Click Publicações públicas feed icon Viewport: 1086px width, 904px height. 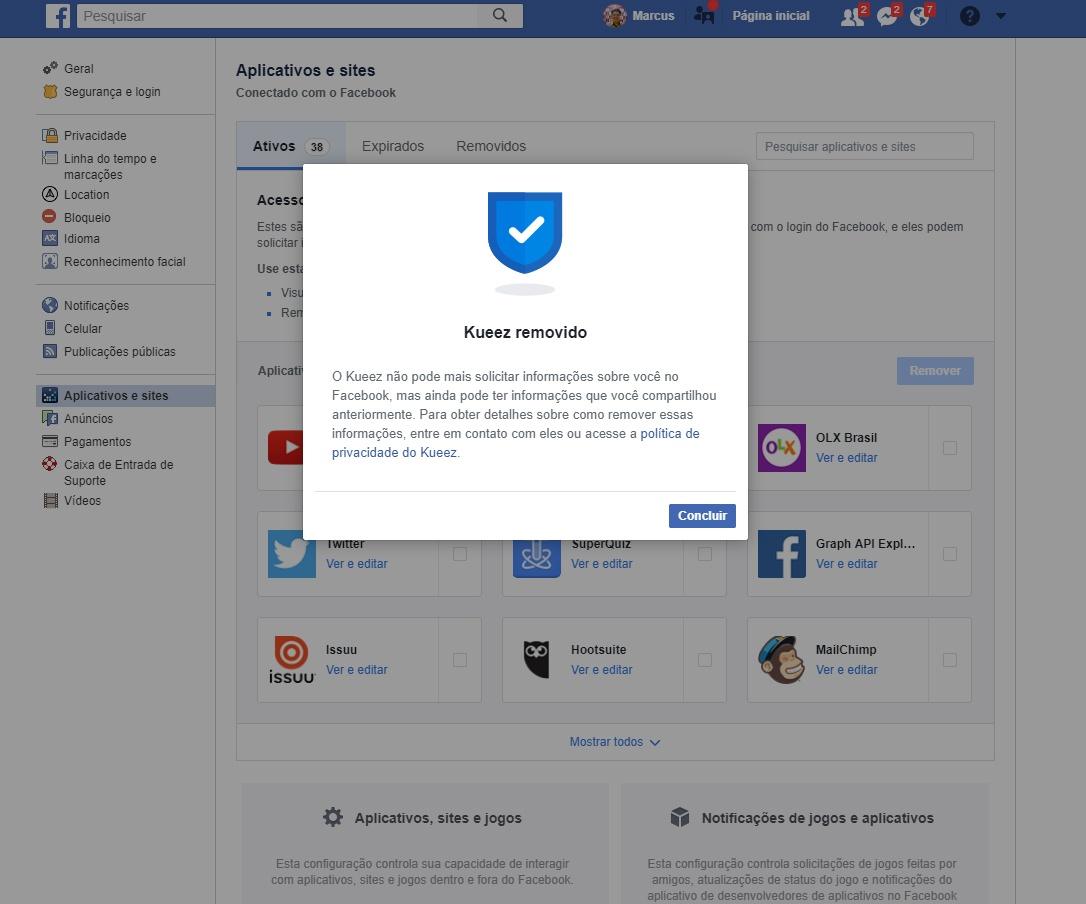(50, 351)
